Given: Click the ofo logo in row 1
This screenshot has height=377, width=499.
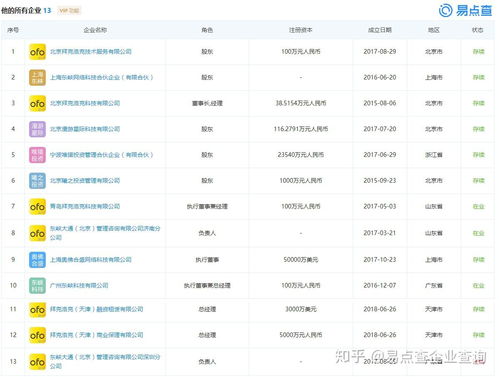Looking at the screenshot, I should (37, 52).
